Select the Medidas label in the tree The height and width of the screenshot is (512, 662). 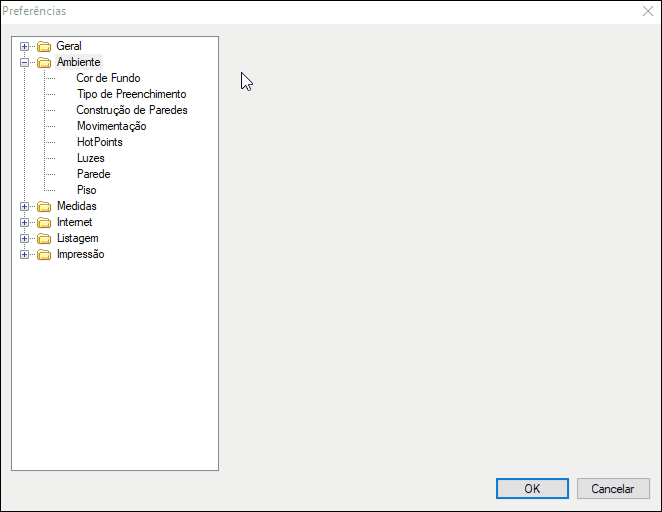(77, 206)
